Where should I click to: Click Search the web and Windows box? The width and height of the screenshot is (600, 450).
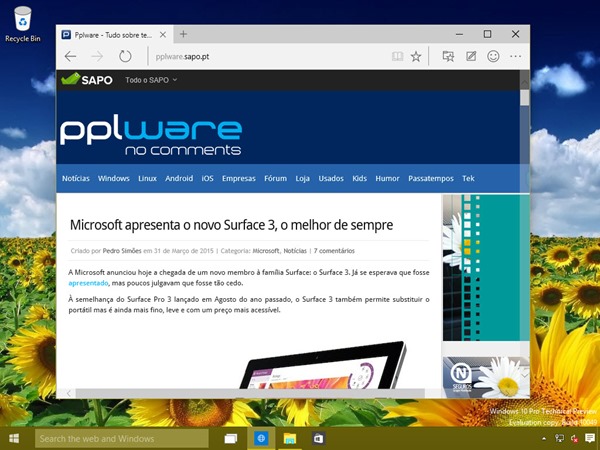(x=122, y=439)
